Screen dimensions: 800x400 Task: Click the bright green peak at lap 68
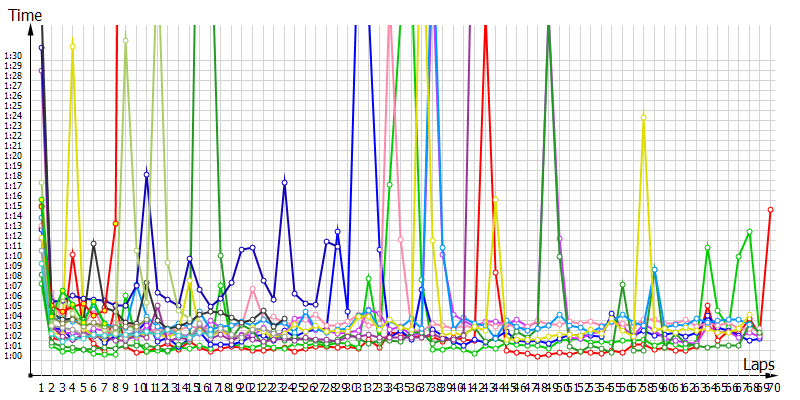[749, 232]
